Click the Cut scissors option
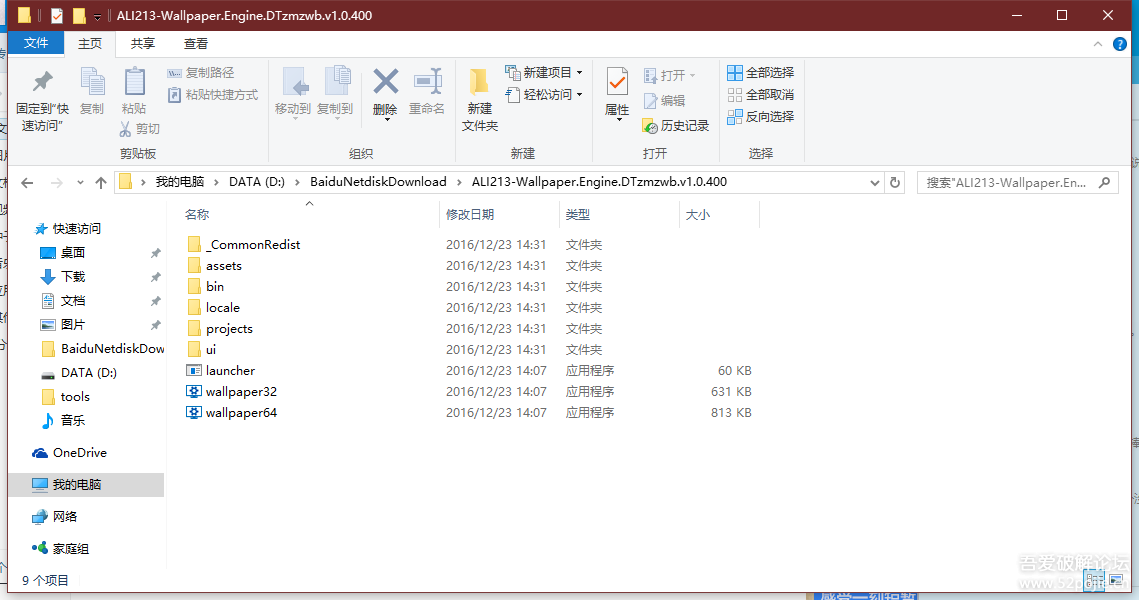This screenshot has height=600, width=1139. click(139, 129)
